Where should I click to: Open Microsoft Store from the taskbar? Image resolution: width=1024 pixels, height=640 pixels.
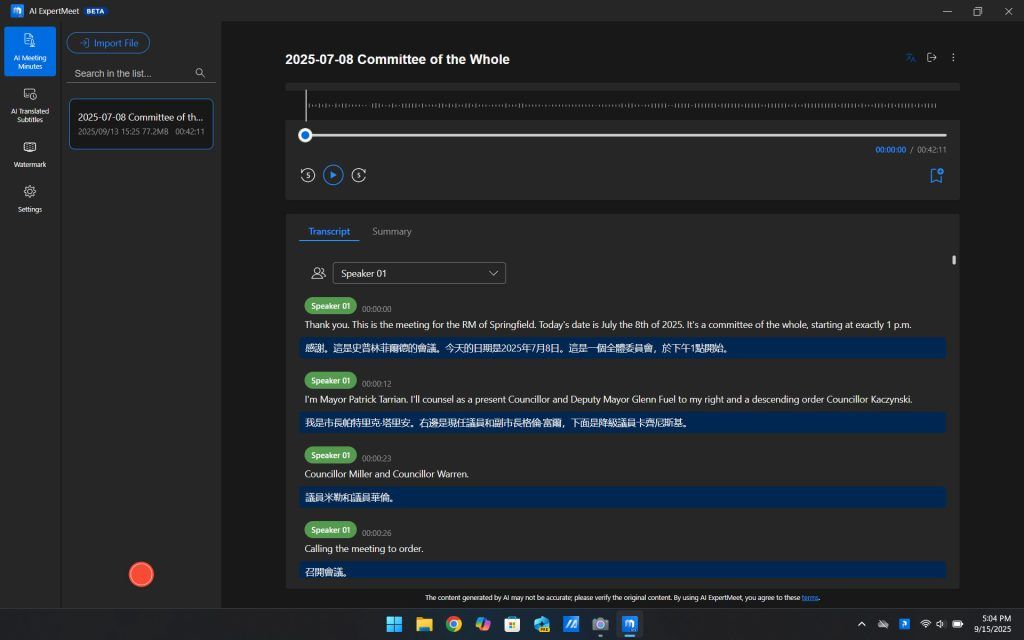point(512,624)
